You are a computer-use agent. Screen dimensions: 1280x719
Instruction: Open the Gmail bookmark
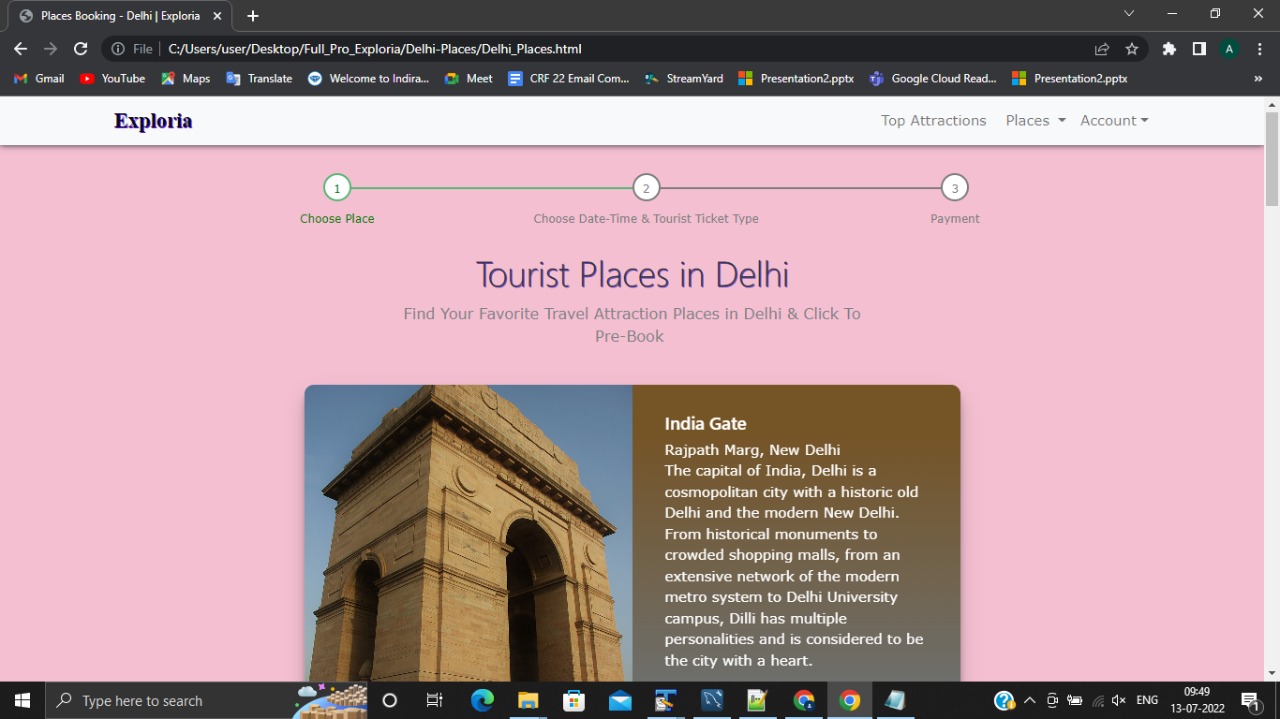[x=39, y=78]
